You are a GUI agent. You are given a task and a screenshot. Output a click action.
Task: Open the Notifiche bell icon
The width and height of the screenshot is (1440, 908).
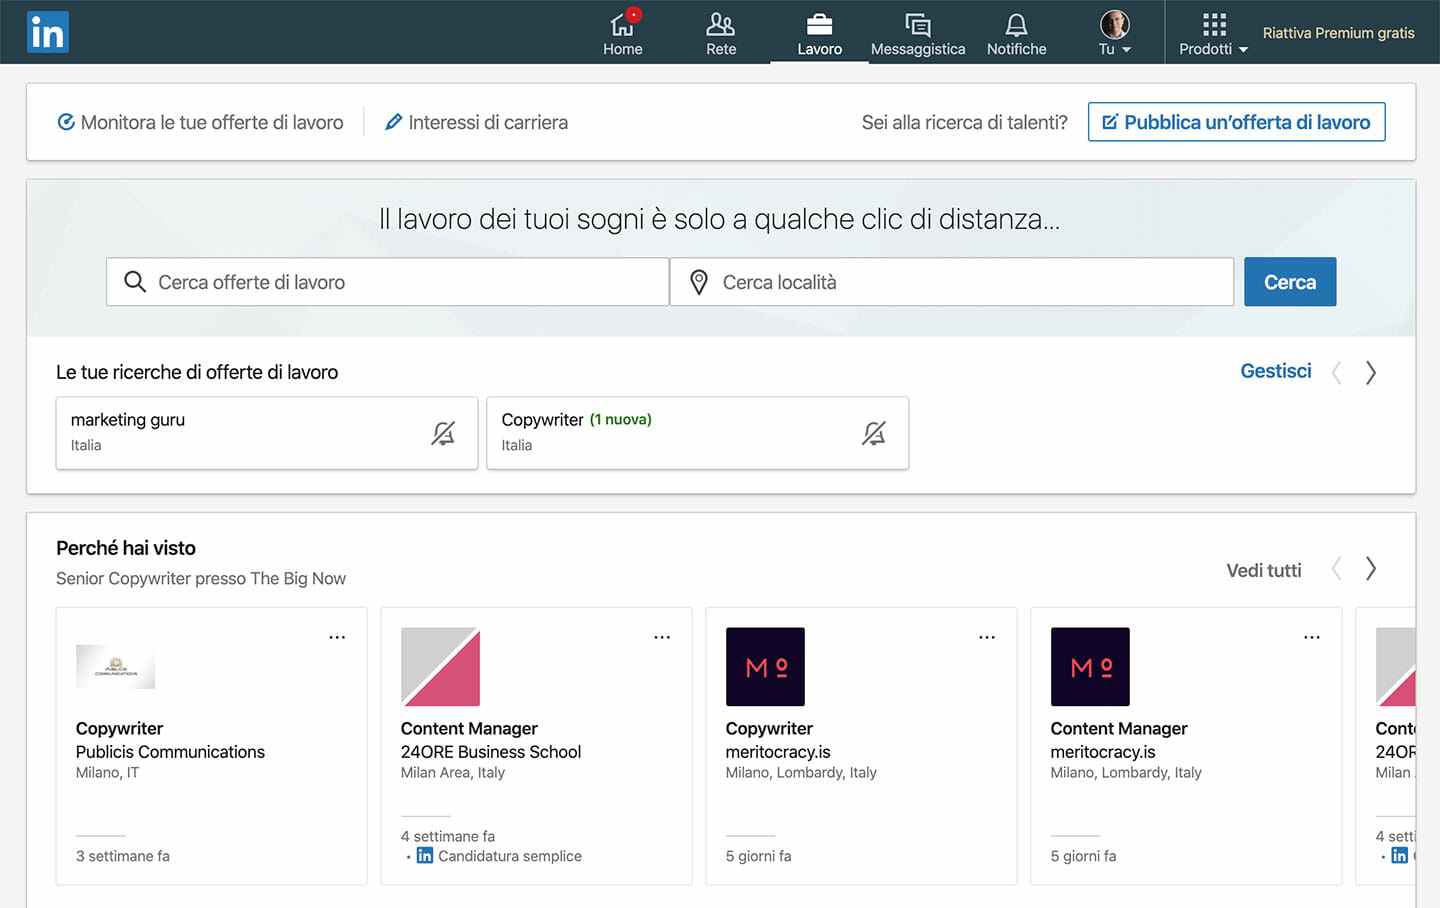[x=1016, y=24]
